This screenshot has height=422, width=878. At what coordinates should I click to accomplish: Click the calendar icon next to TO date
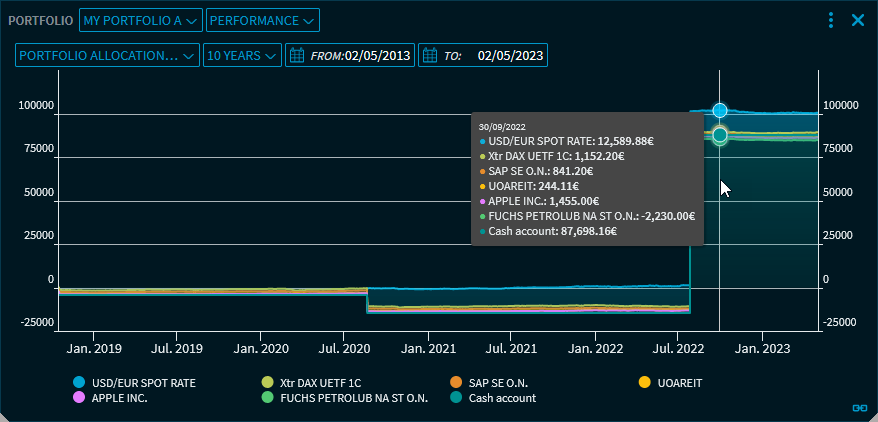(x=430, y=56)
